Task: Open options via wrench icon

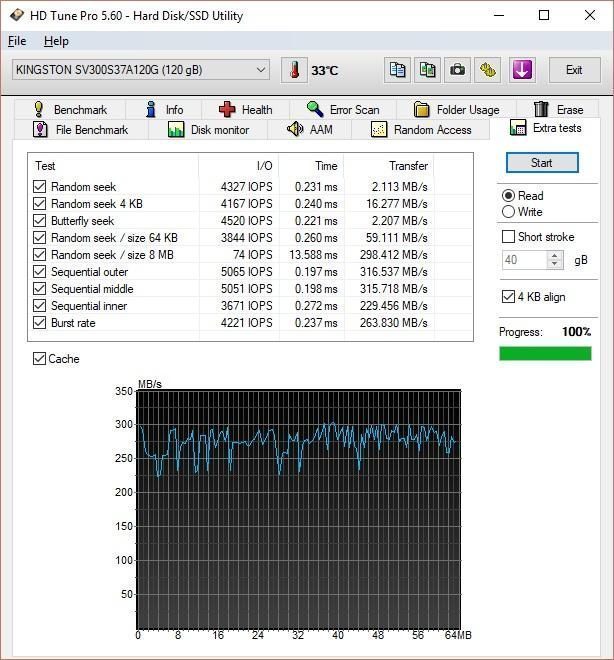Action: pos(488,70)
